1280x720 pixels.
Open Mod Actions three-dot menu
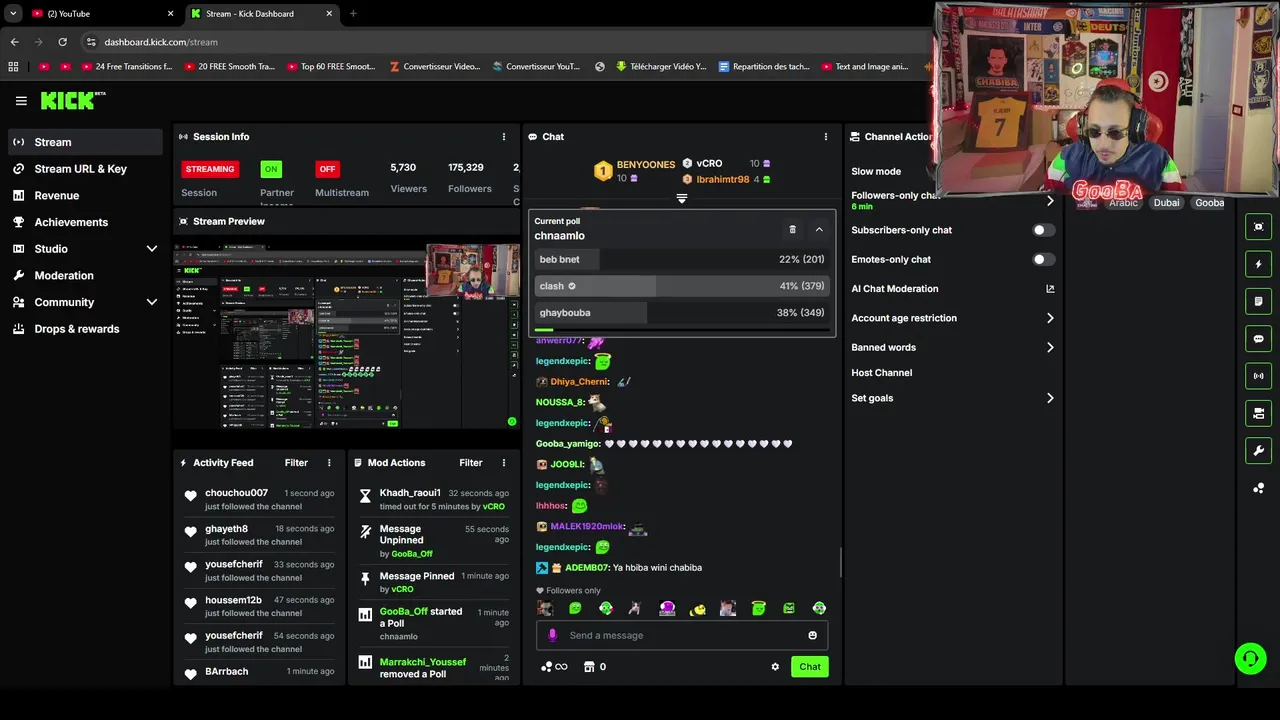click(x=504, y=463)
